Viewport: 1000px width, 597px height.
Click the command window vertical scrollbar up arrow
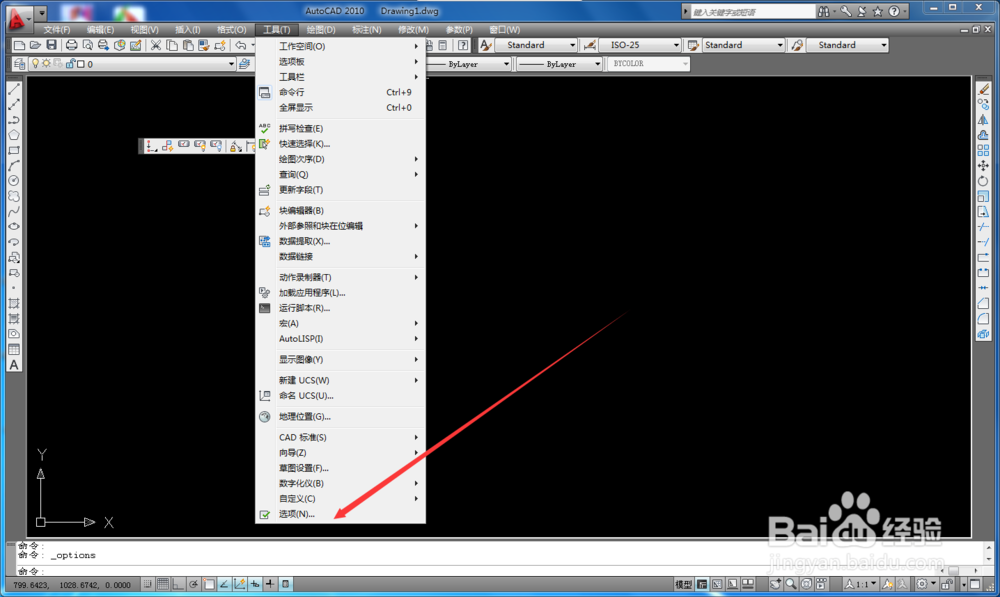[x=989, y=547]
